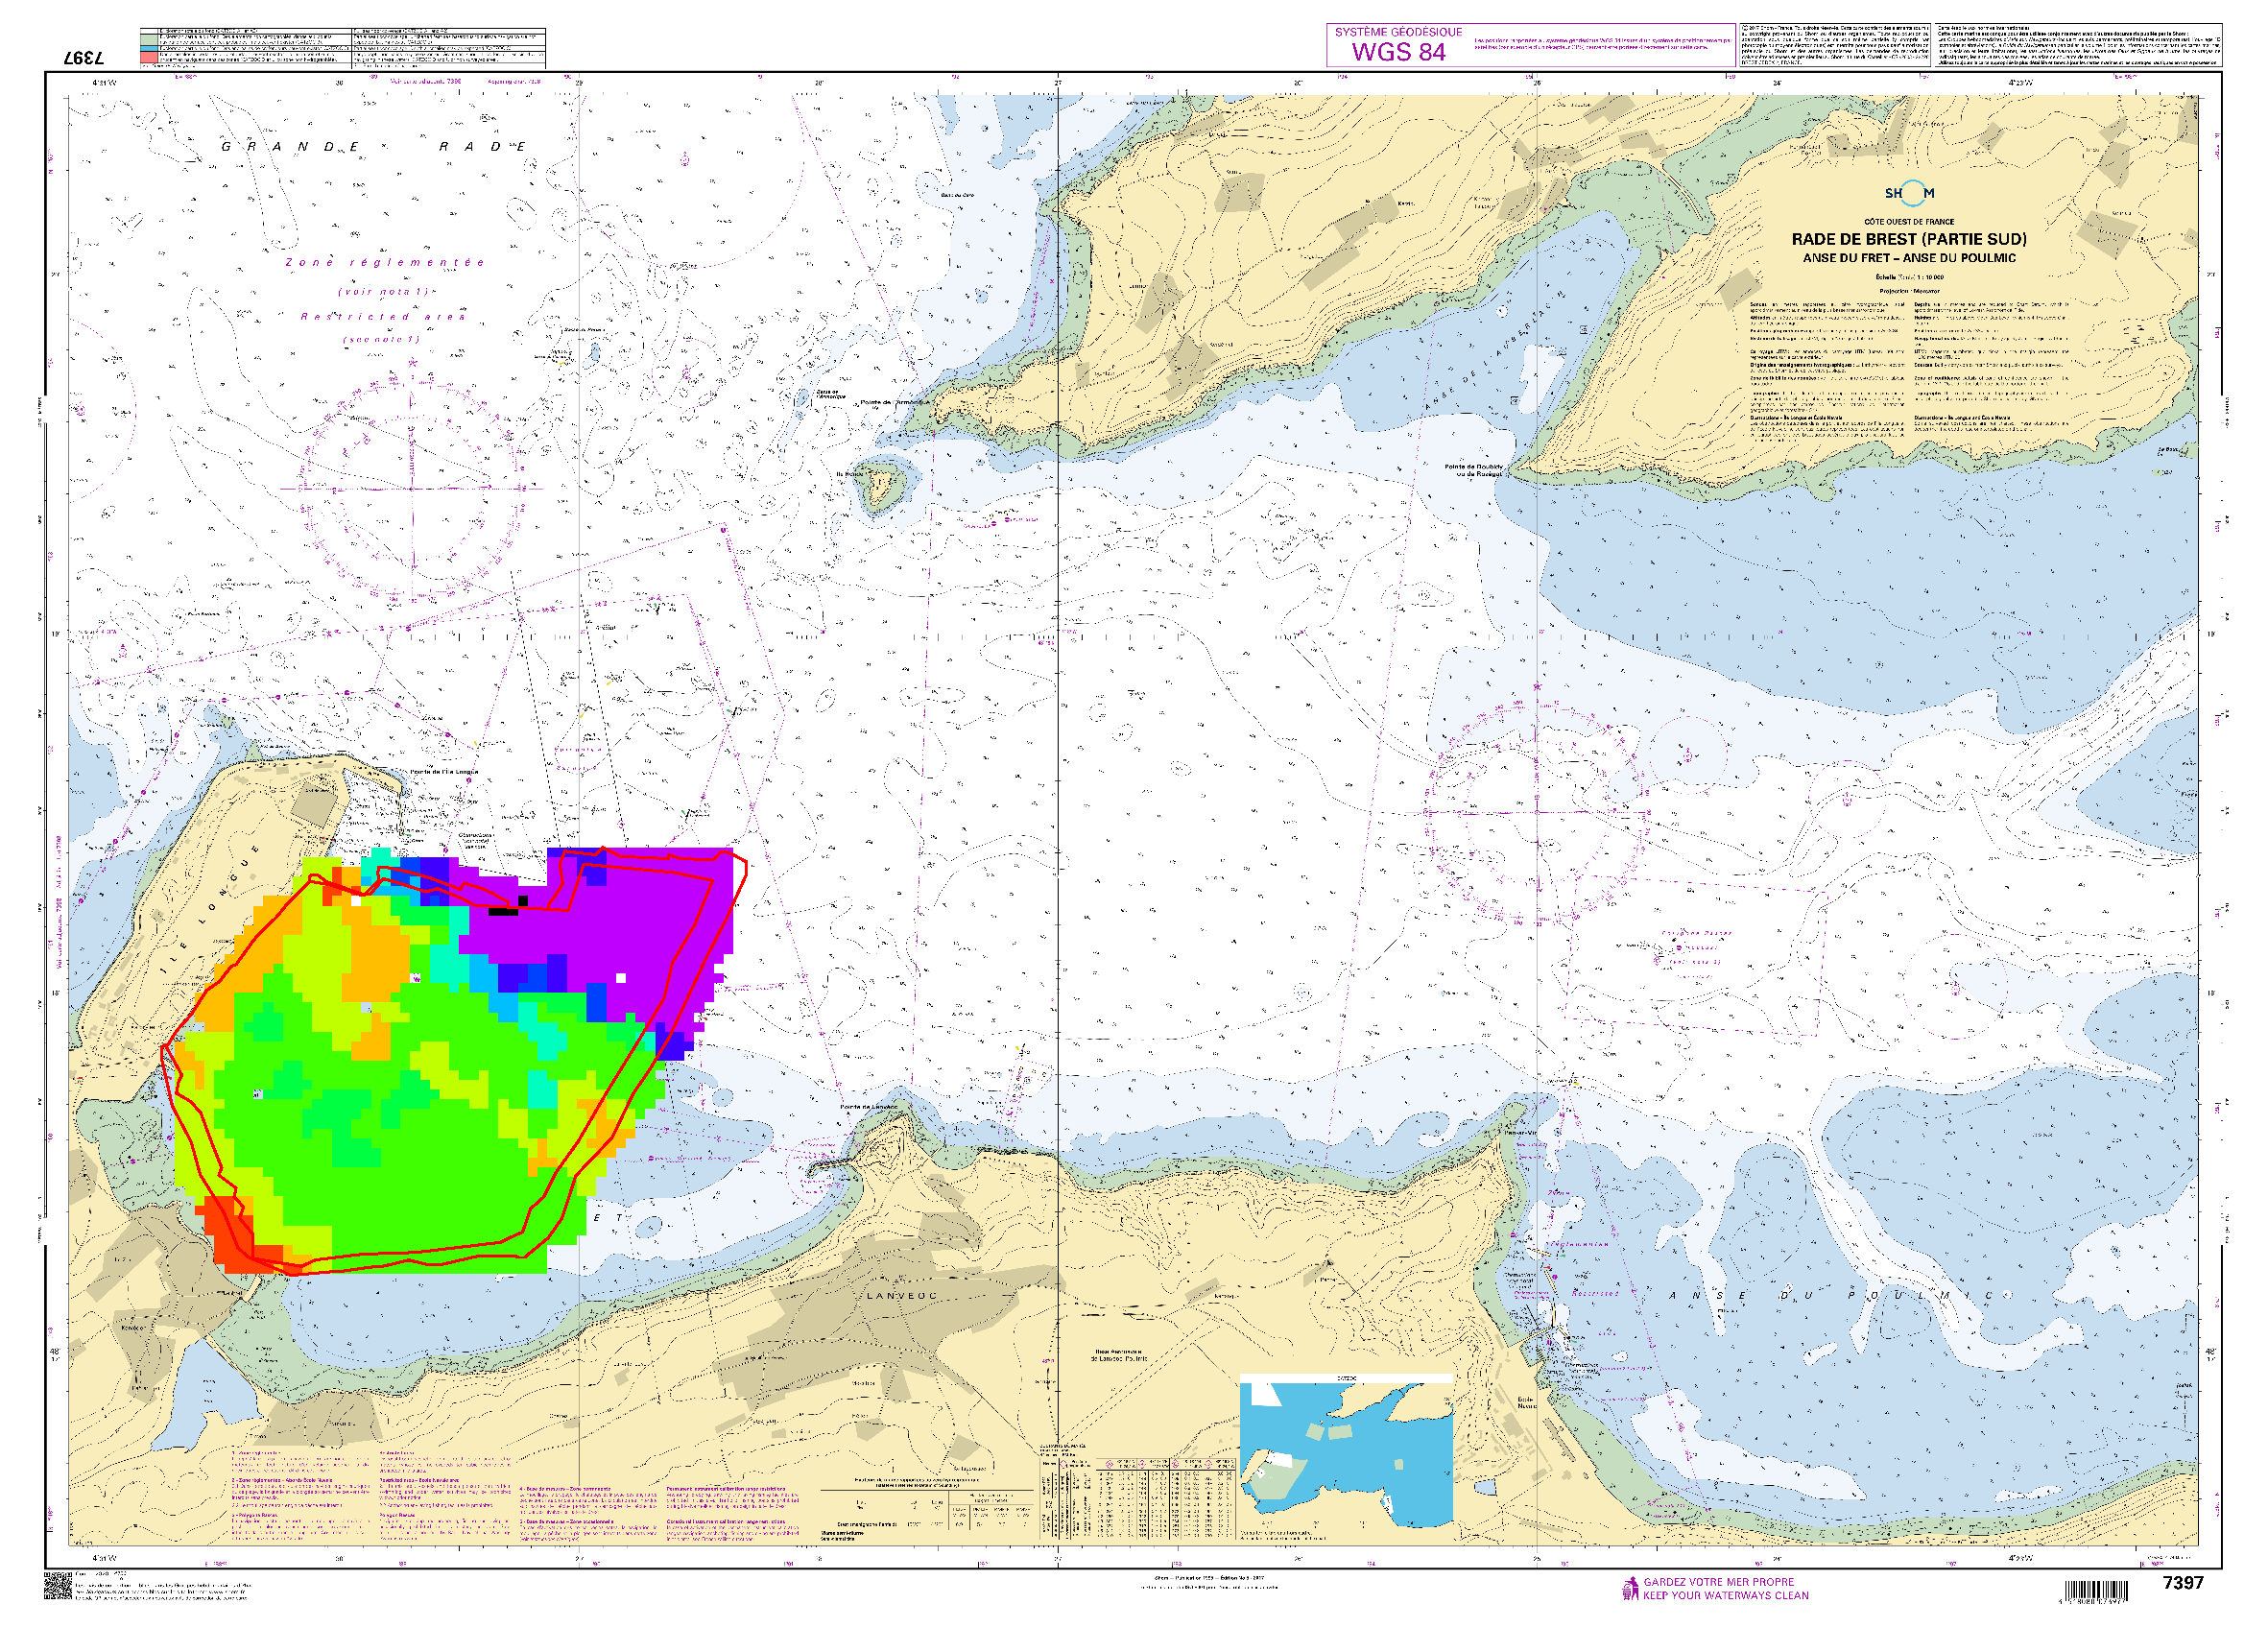Click the purple area of the colored overlay

(640, 920)
